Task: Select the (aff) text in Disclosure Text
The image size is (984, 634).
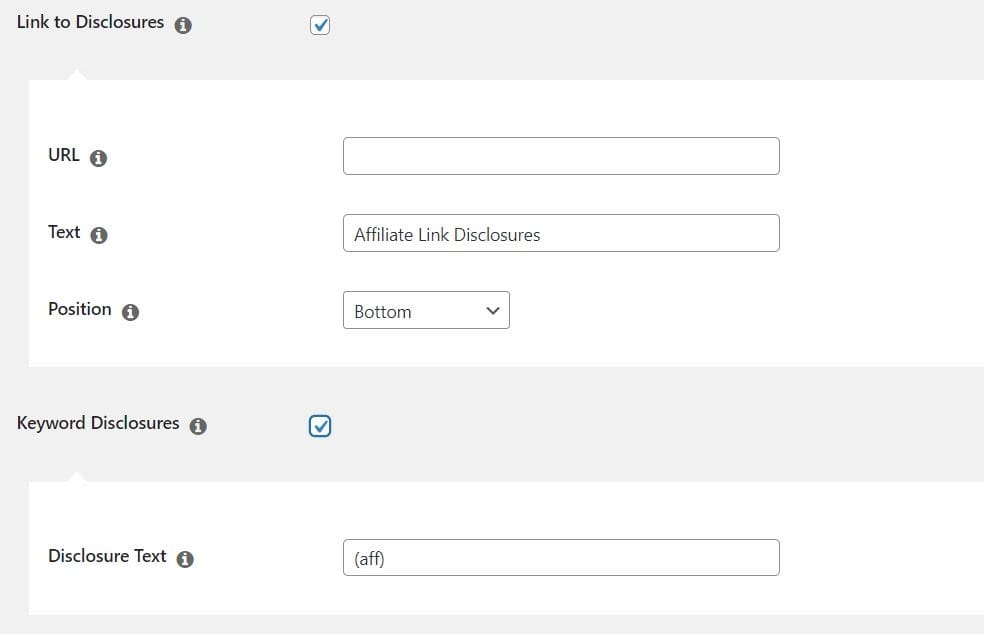Action: pos(369,558)
